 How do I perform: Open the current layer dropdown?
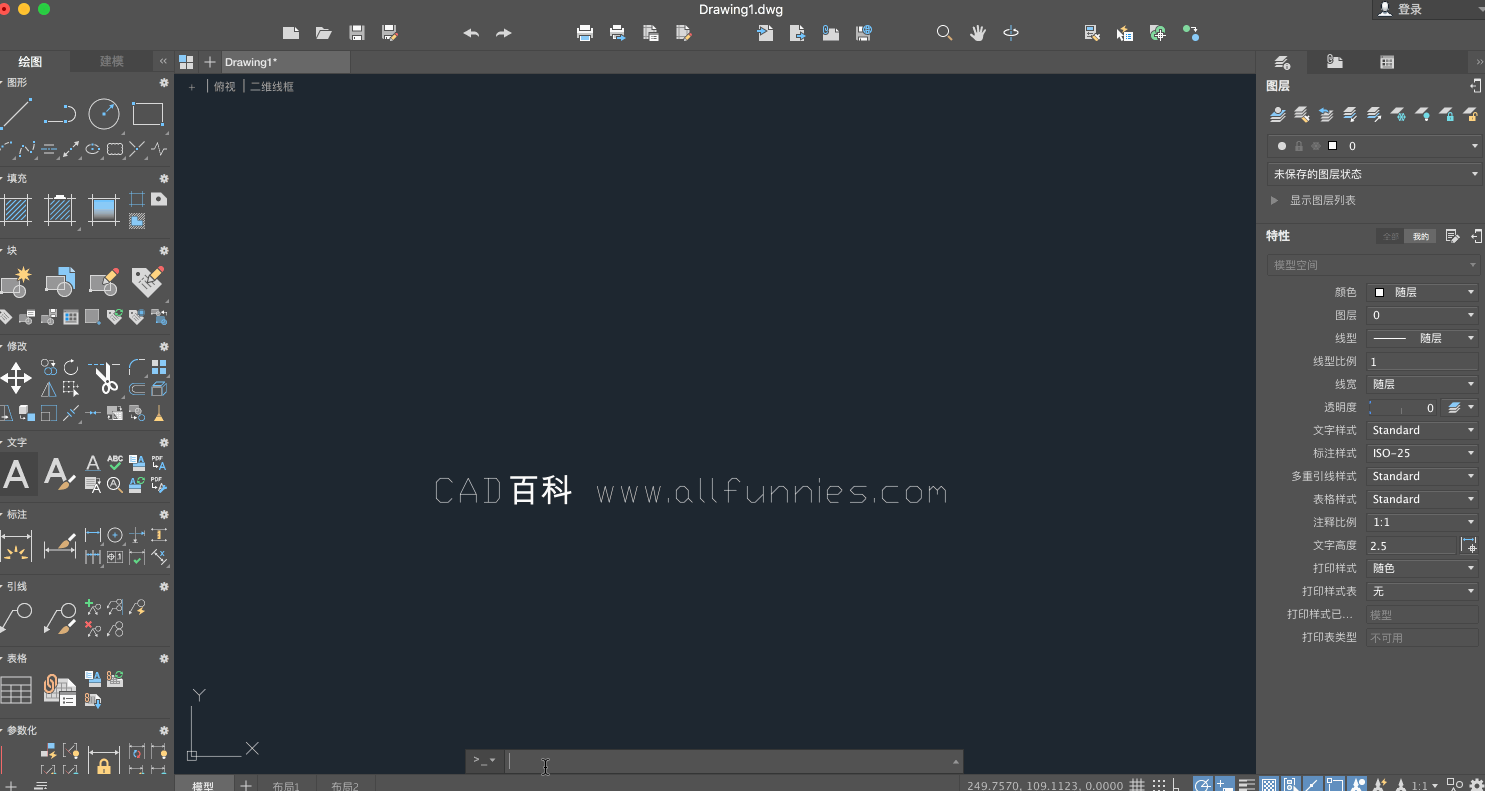(1374, 146)
